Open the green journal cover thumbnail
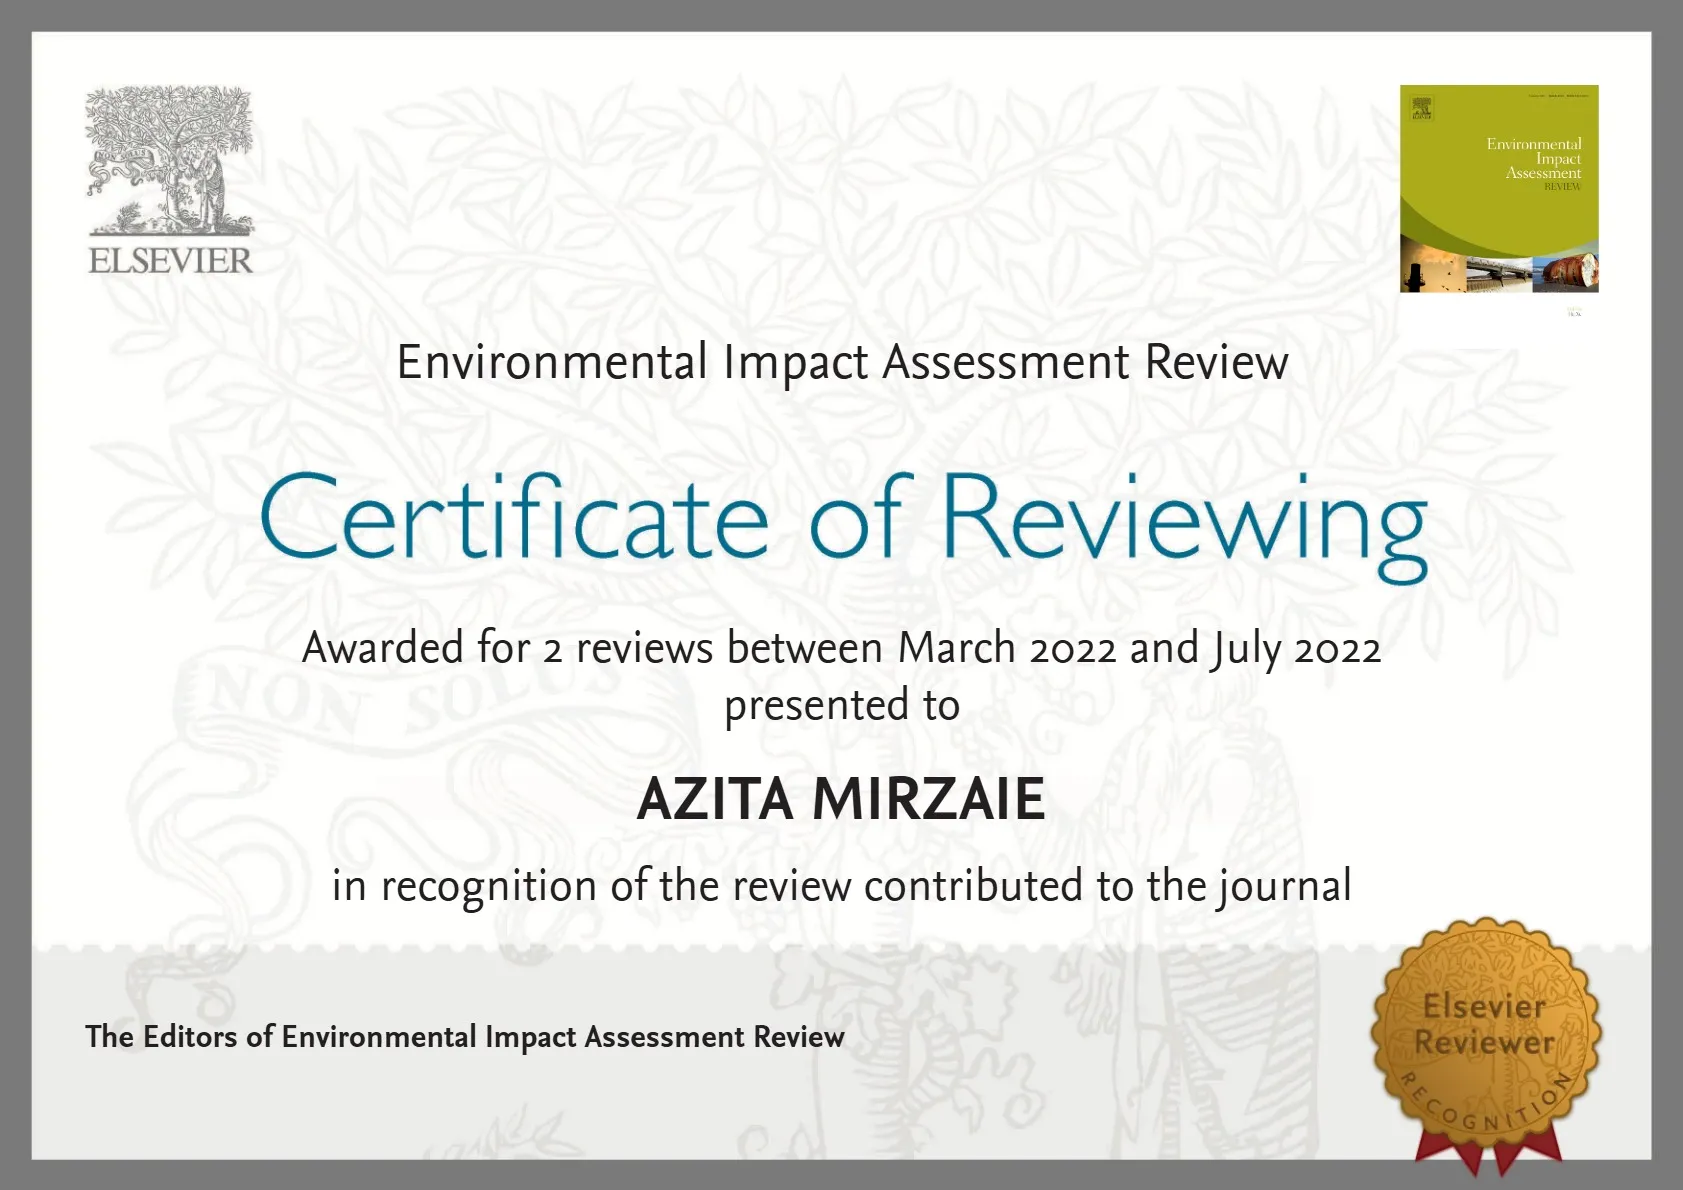 1498,188
